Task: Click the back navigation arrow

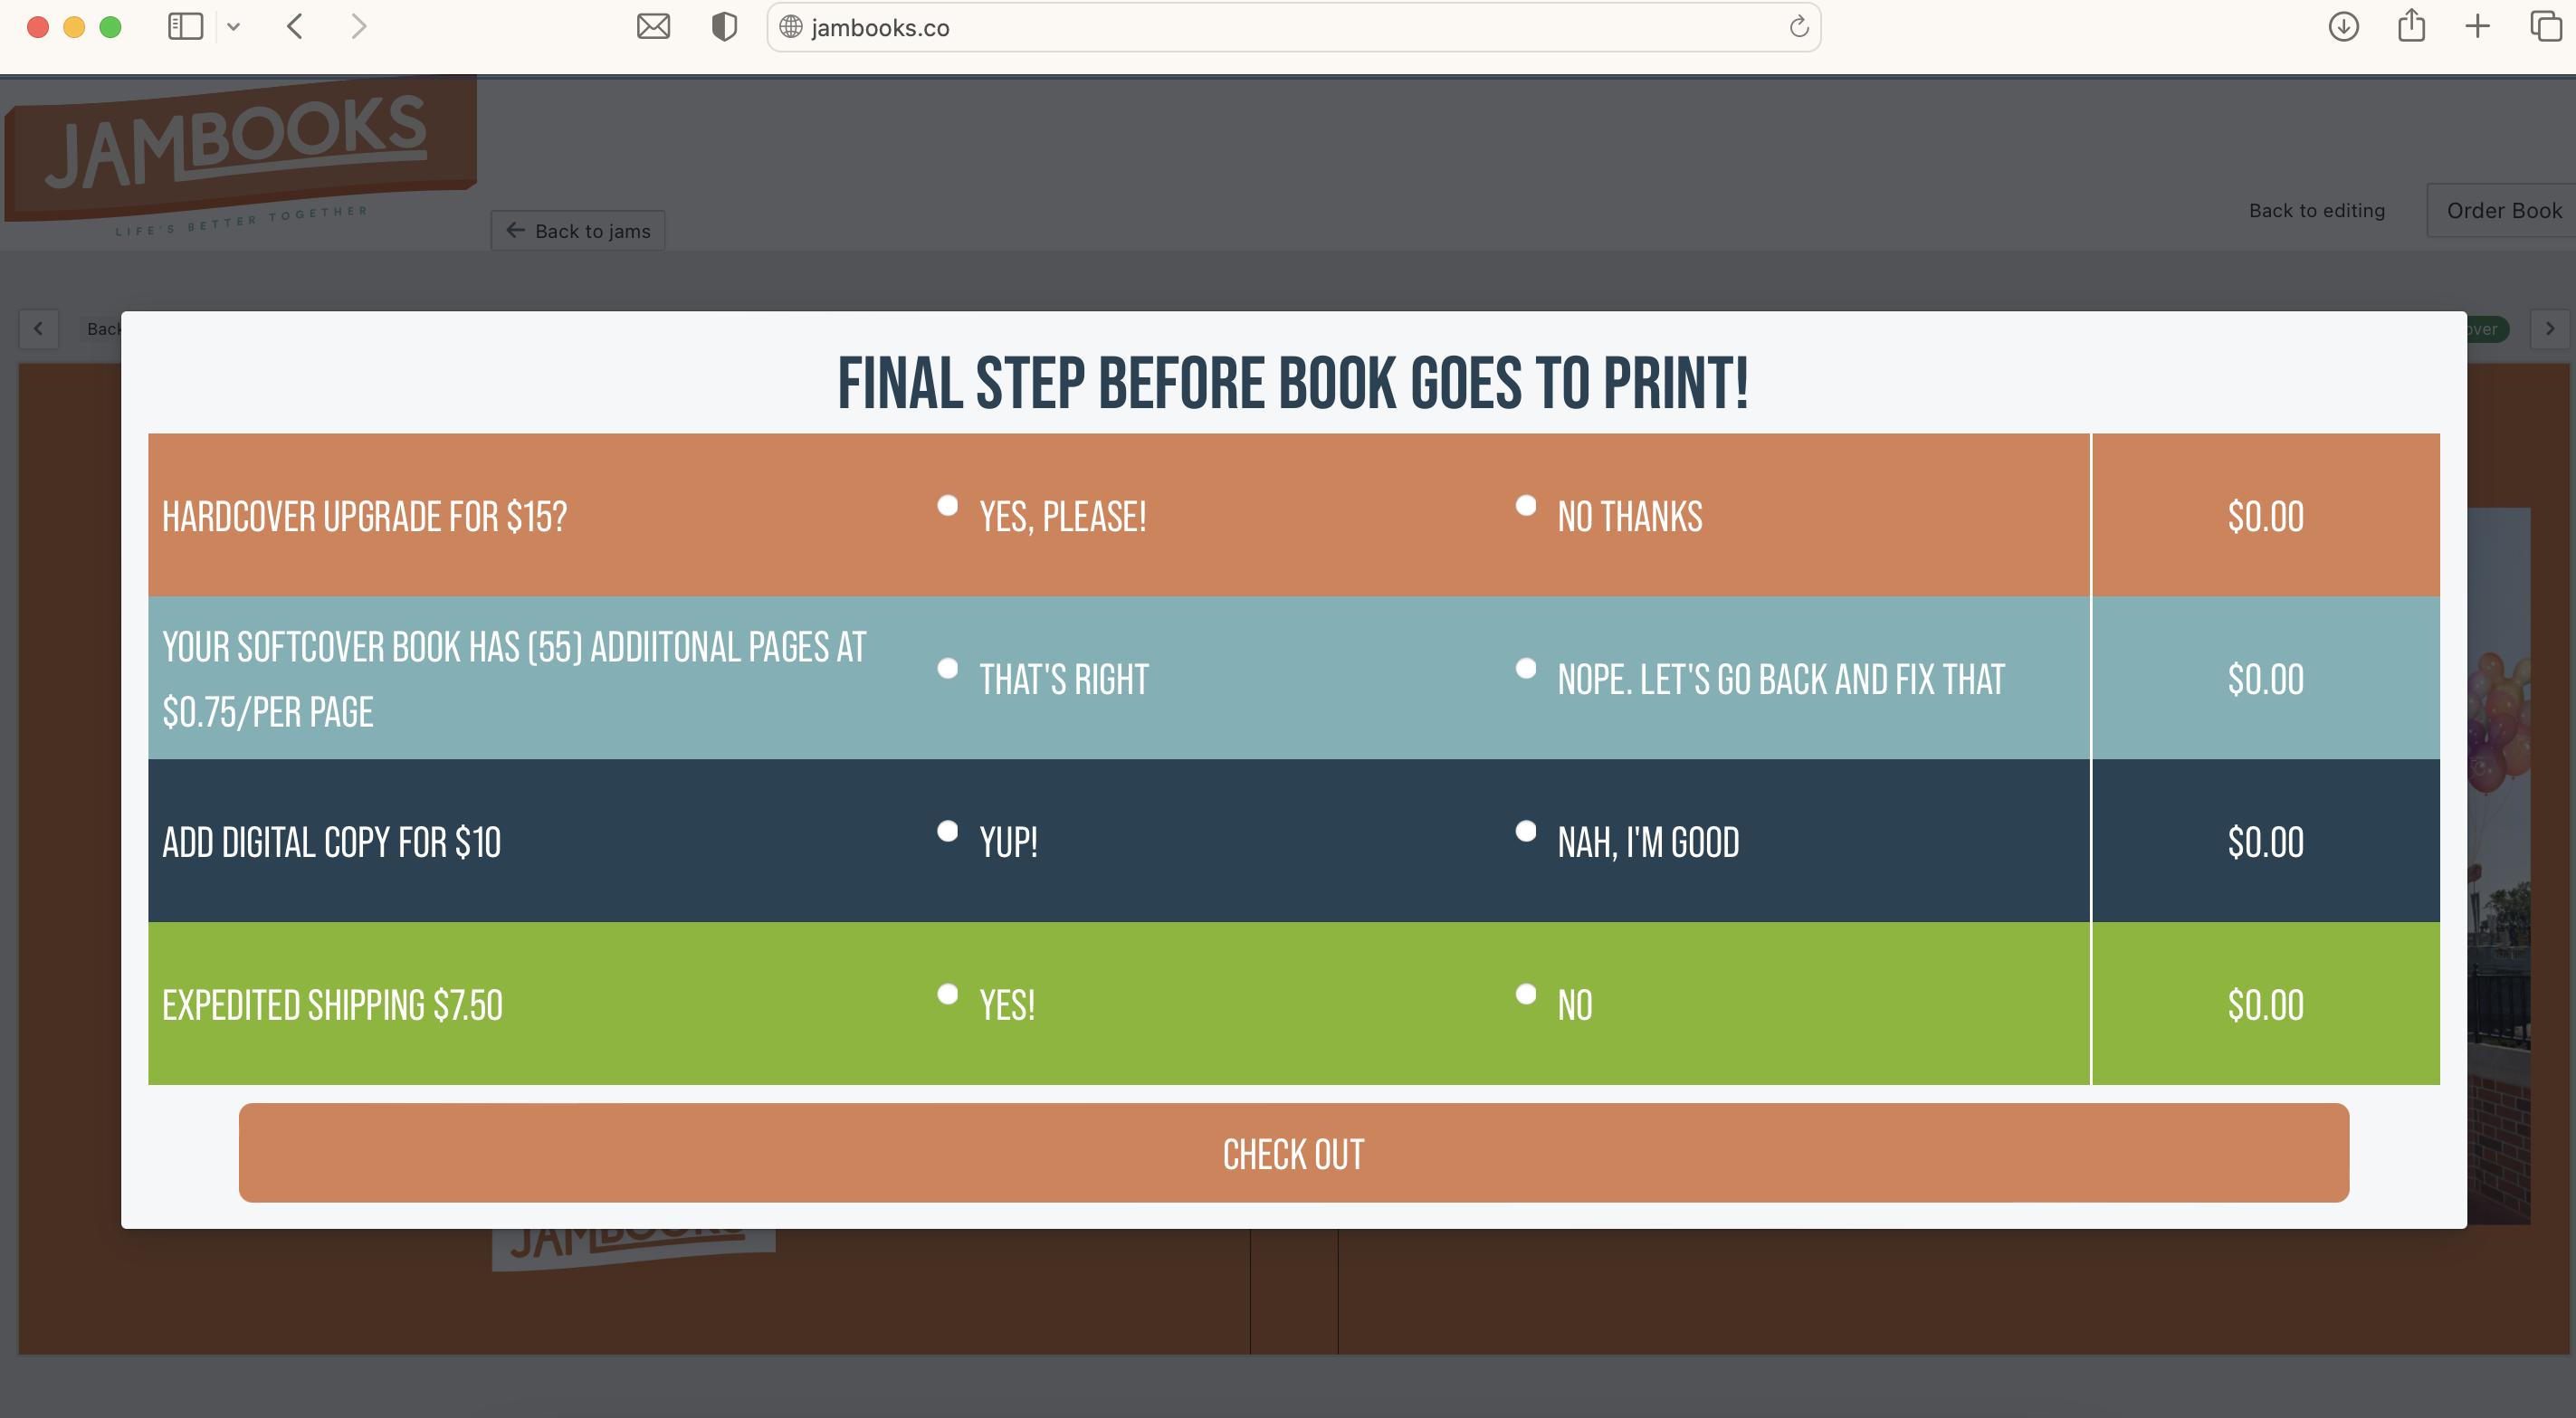Action: pyautogui.click(x=295, y=26)
